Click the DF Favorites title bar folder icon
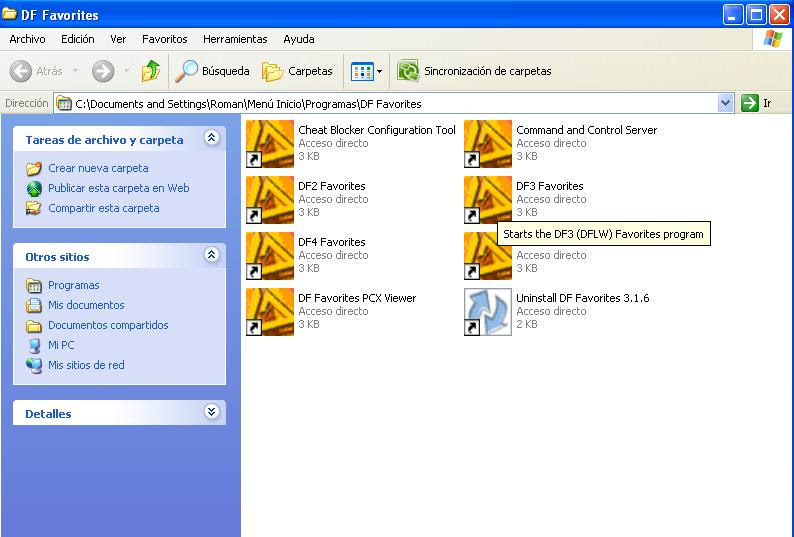This screenshot has width=794, height=537. pyautogui.click(x=9, y=14)
